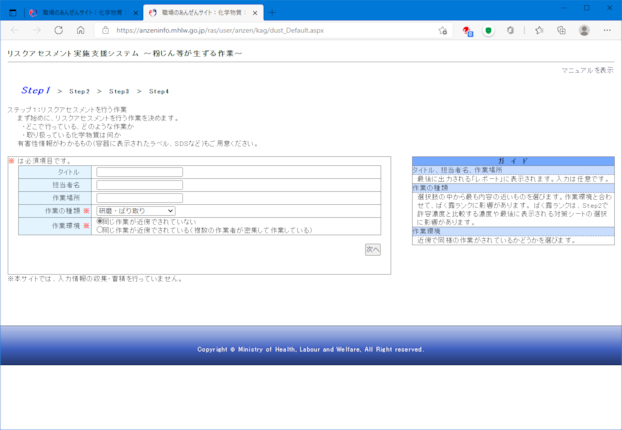Click the browser Back arrow
The width and height of the screenshot is (622, 430).
tap(15, 30)
